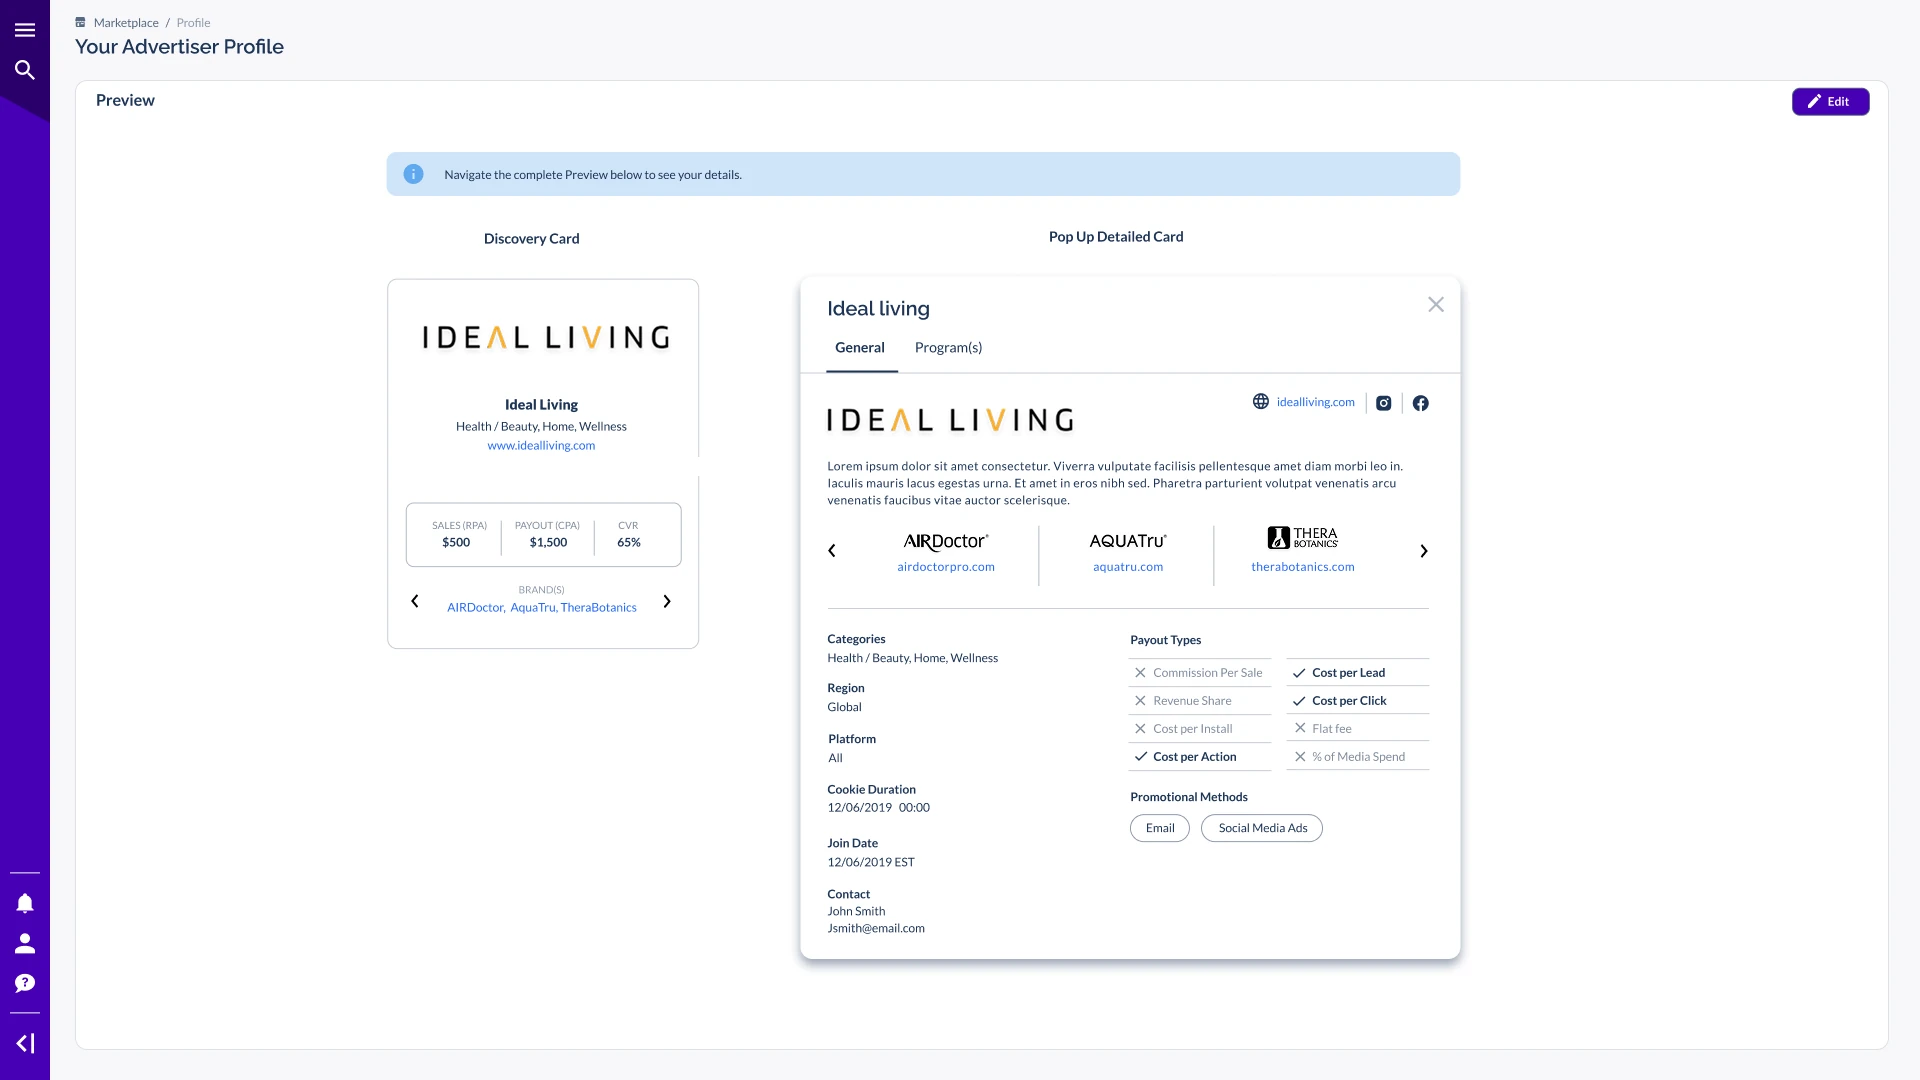Click the globe icon beside idealliving.com
This screenshot has height=1080, width=1920.
tap(1261, 401)
